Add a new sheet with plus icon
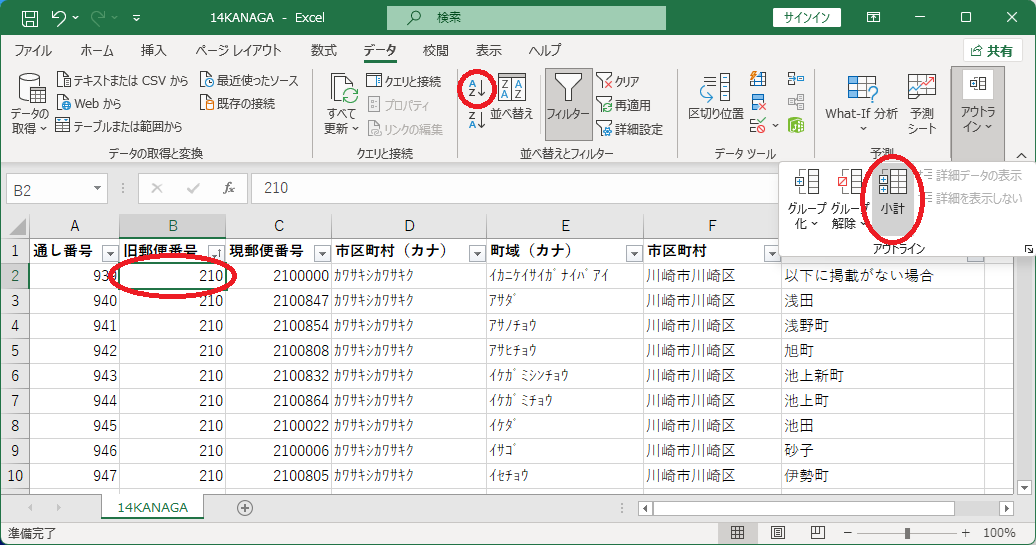This screenshot has width=1036, height=545. 244,507
